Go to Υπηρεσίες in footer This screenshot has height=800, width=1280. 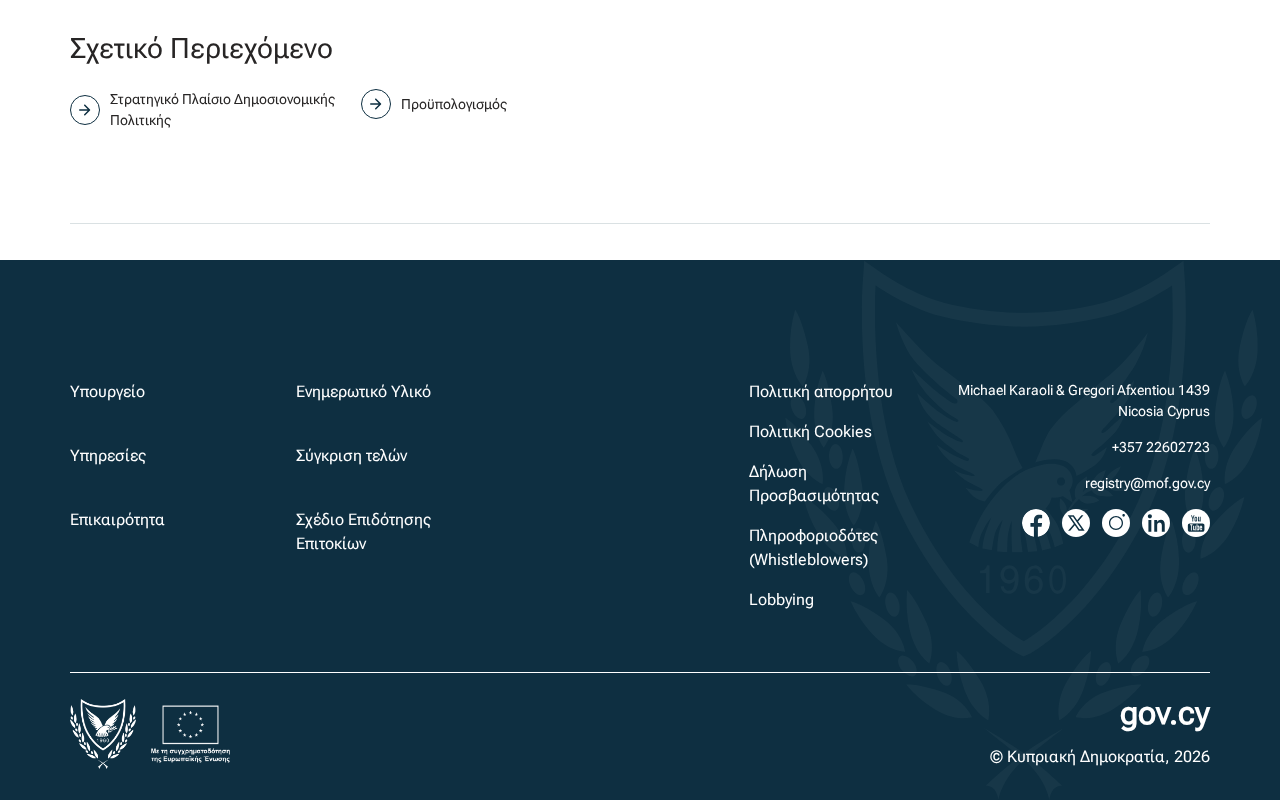click(108, 456)
